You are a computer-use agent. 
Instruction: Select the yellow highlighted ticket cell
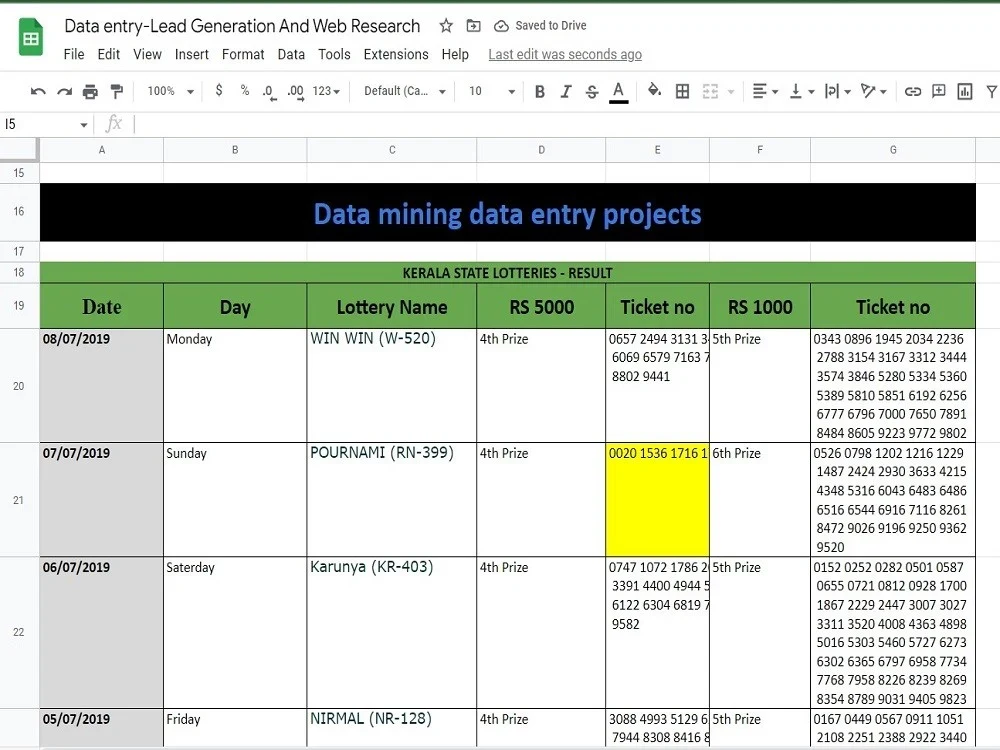coord(657,500)
